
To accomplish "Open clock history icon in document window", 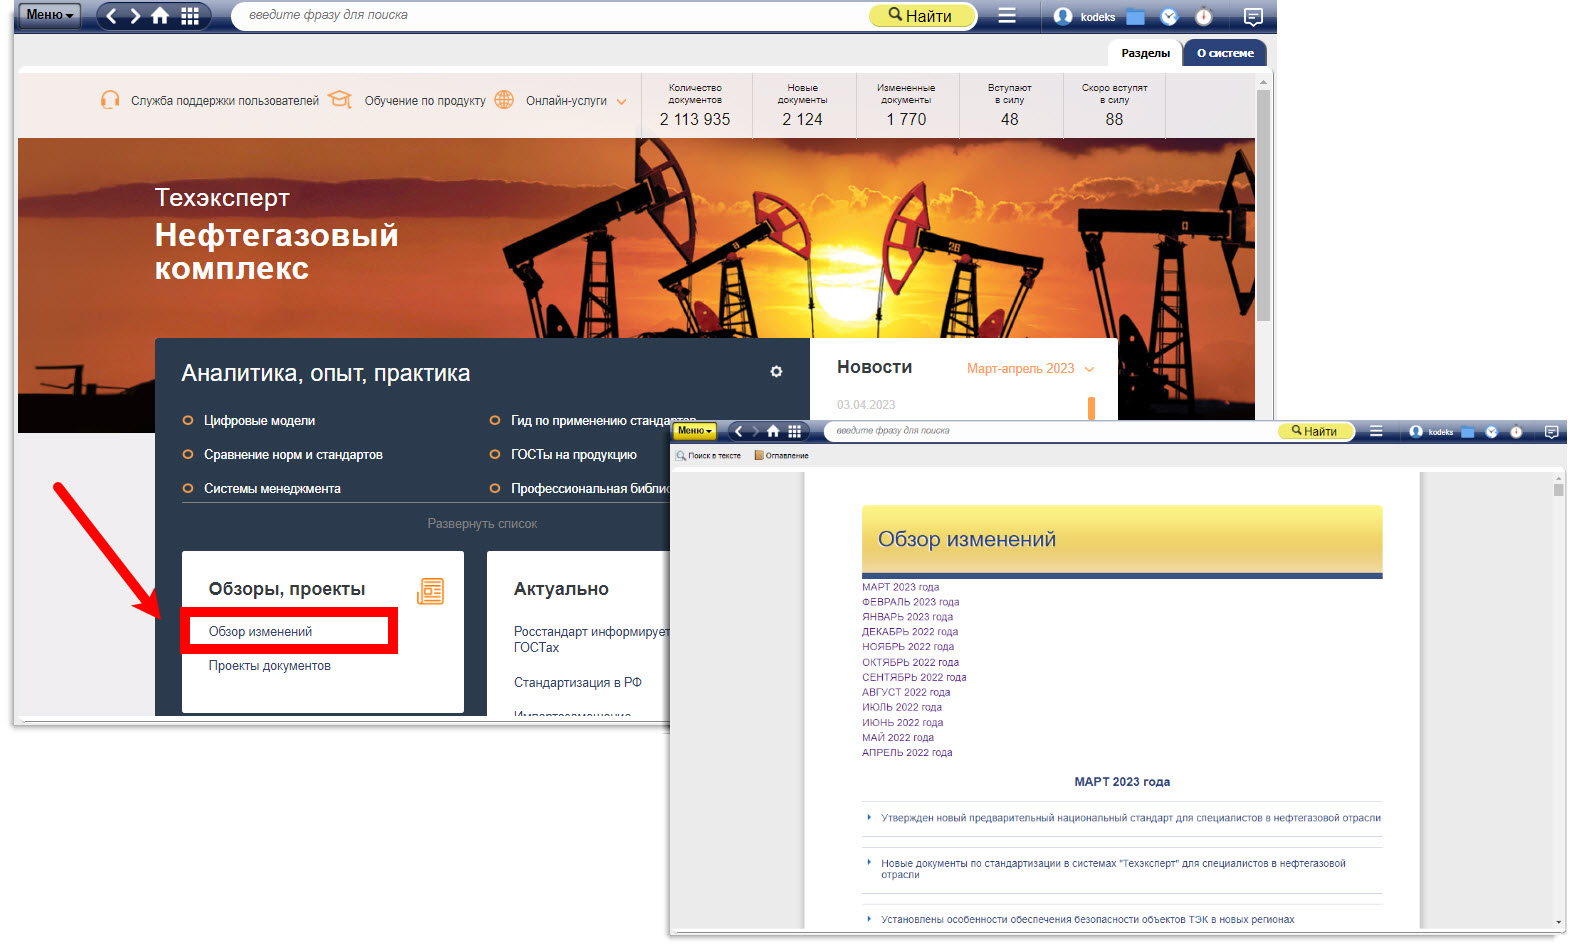I will tap(1491, 432).
